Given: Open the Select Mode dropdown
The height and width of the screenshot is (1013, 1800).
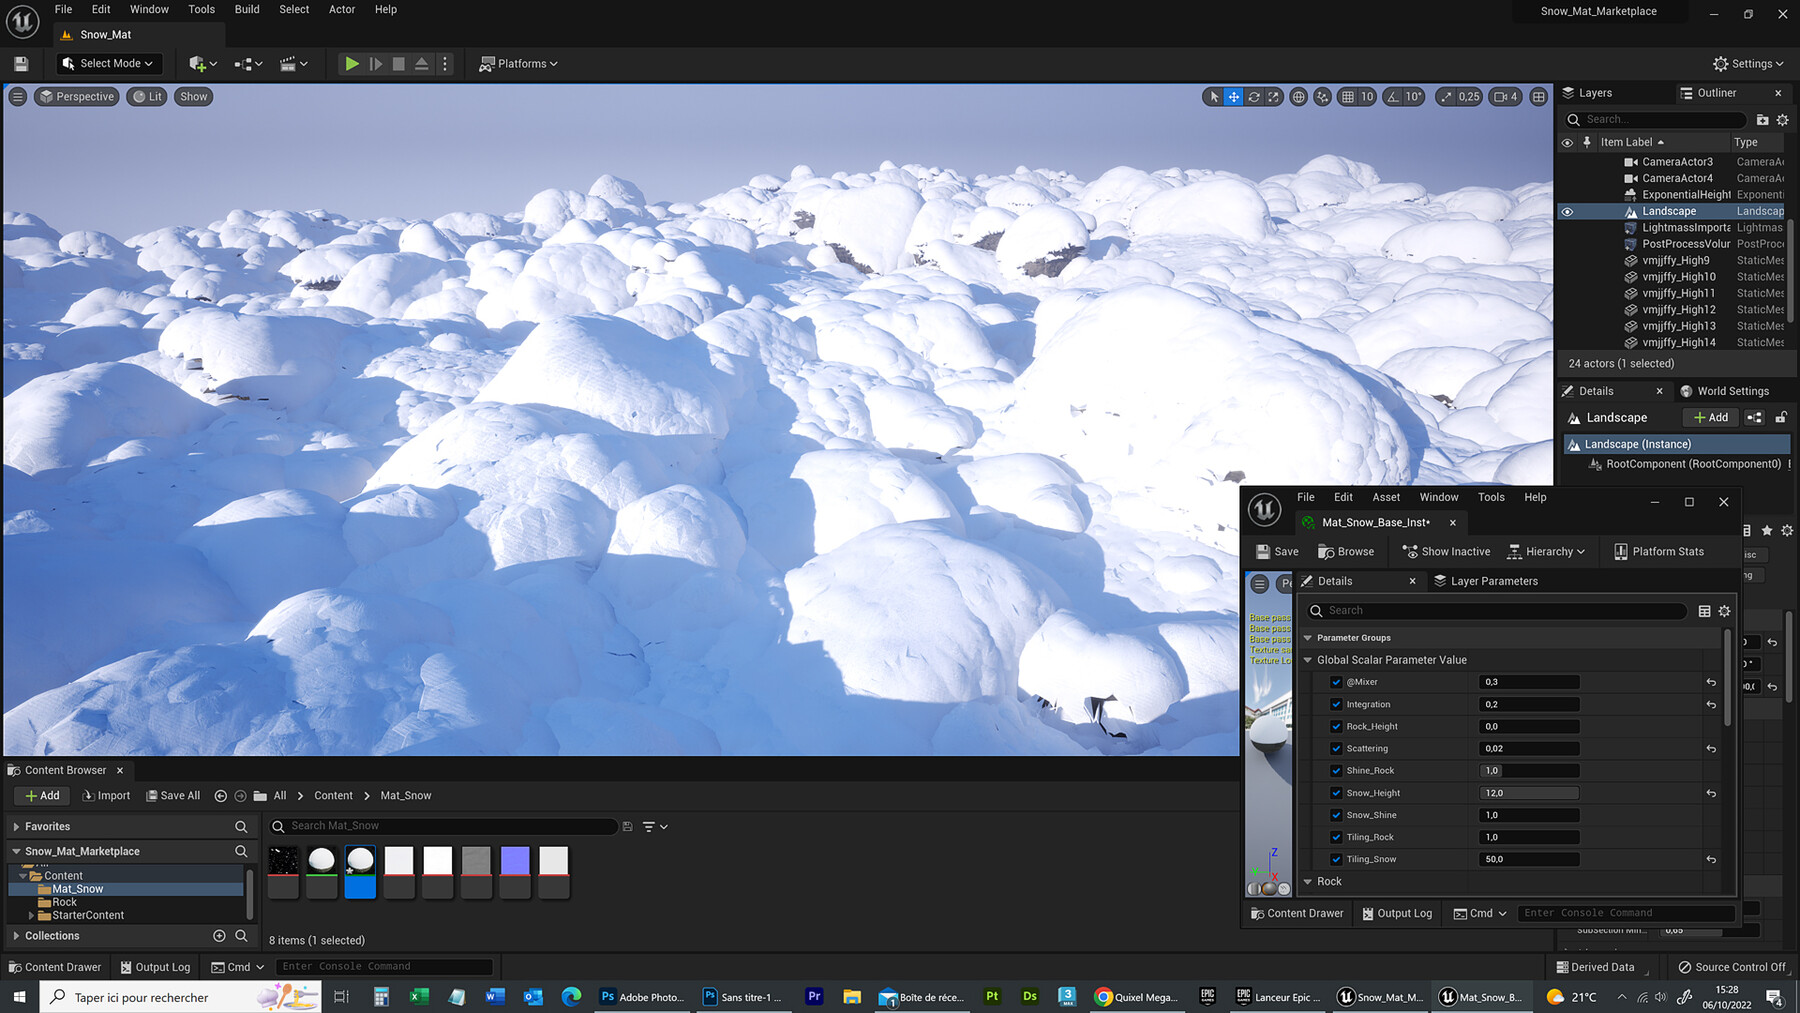Looking at the screenshot, I should pyautogui.click(x=108, y=63).
